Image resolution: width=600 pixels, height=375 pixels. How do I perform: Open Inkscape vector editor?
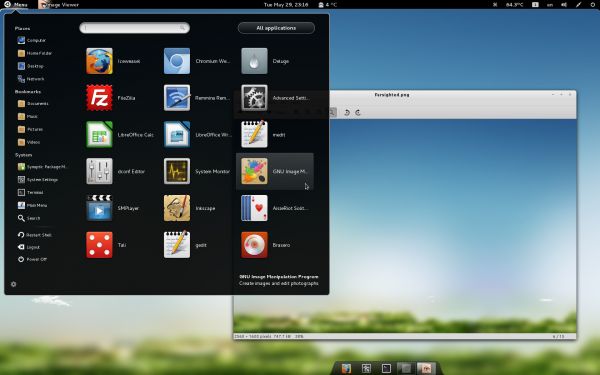point(177,208)
